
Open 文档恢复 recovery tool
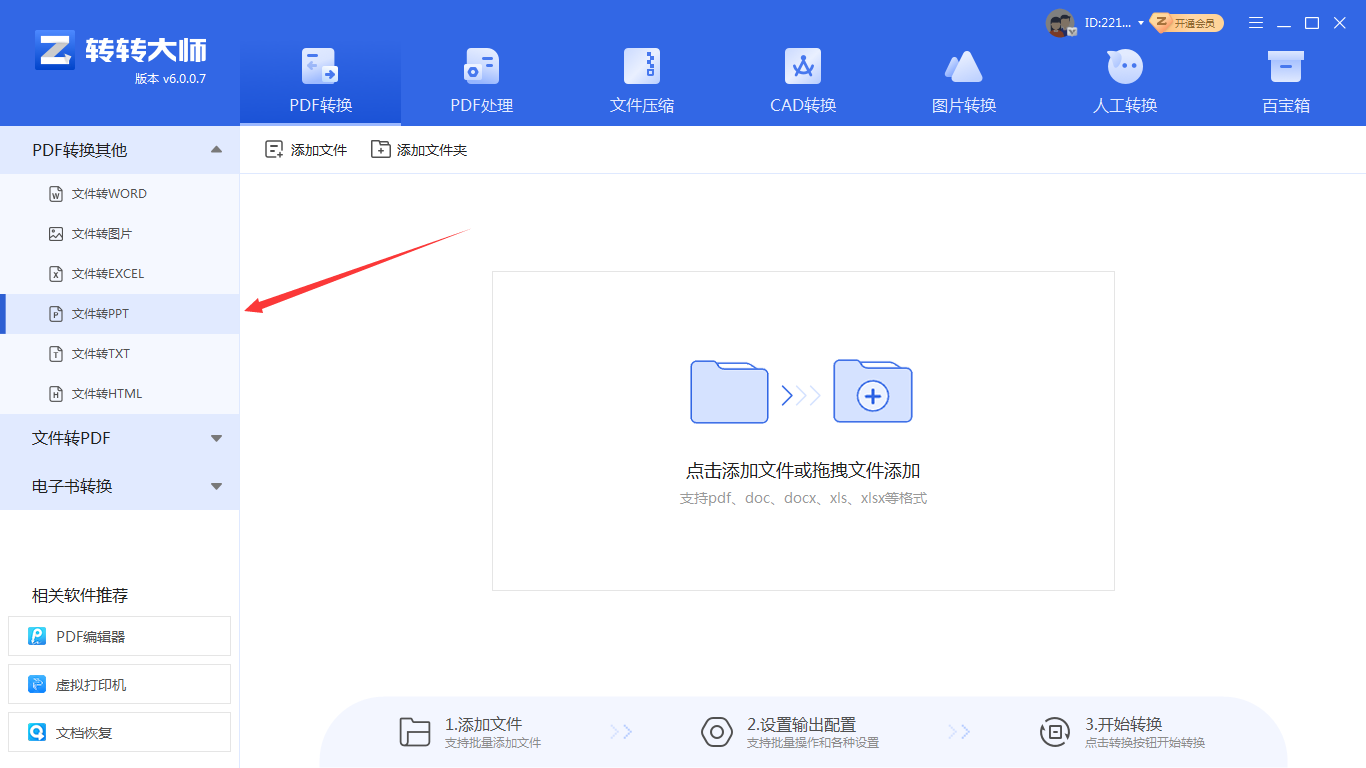(x=119, y=732)
